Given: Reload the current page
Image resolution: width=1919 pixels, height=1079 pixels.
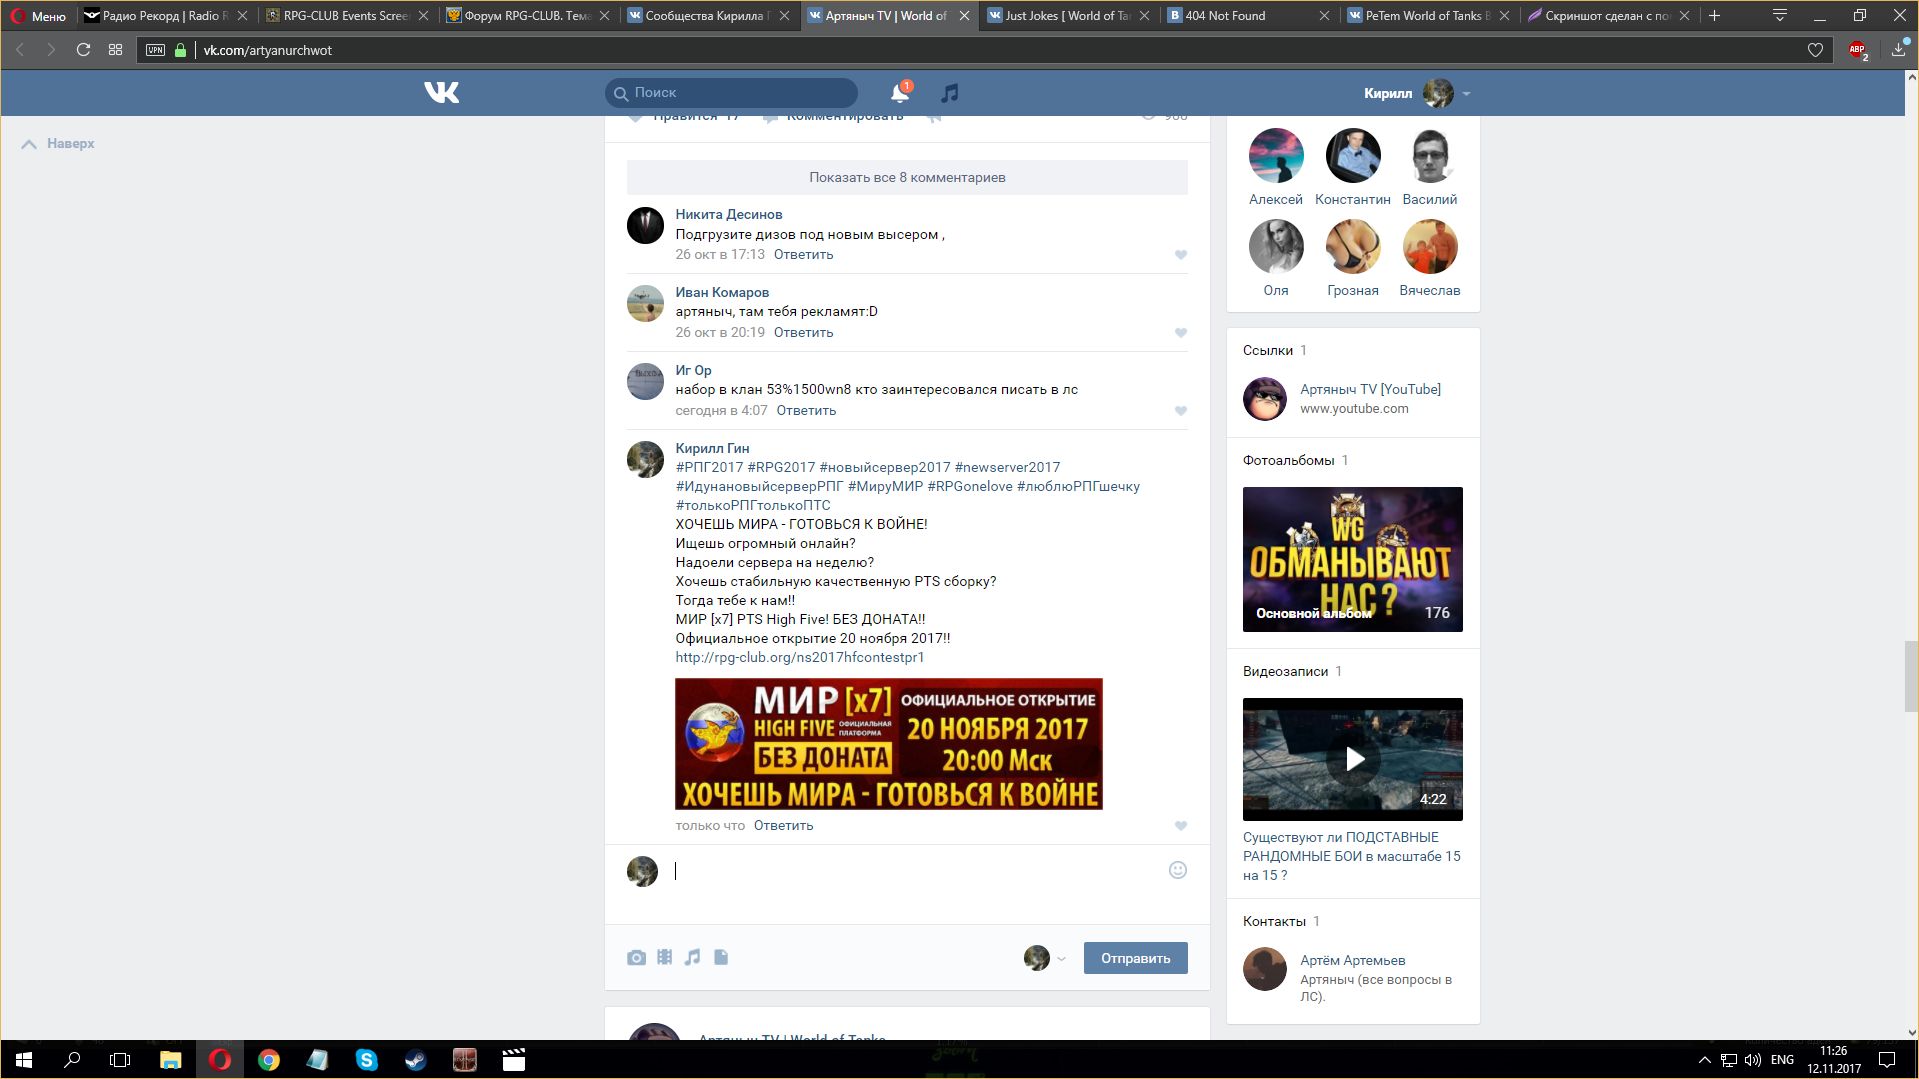Looking at the screenshot, I should tap(84, 50).
